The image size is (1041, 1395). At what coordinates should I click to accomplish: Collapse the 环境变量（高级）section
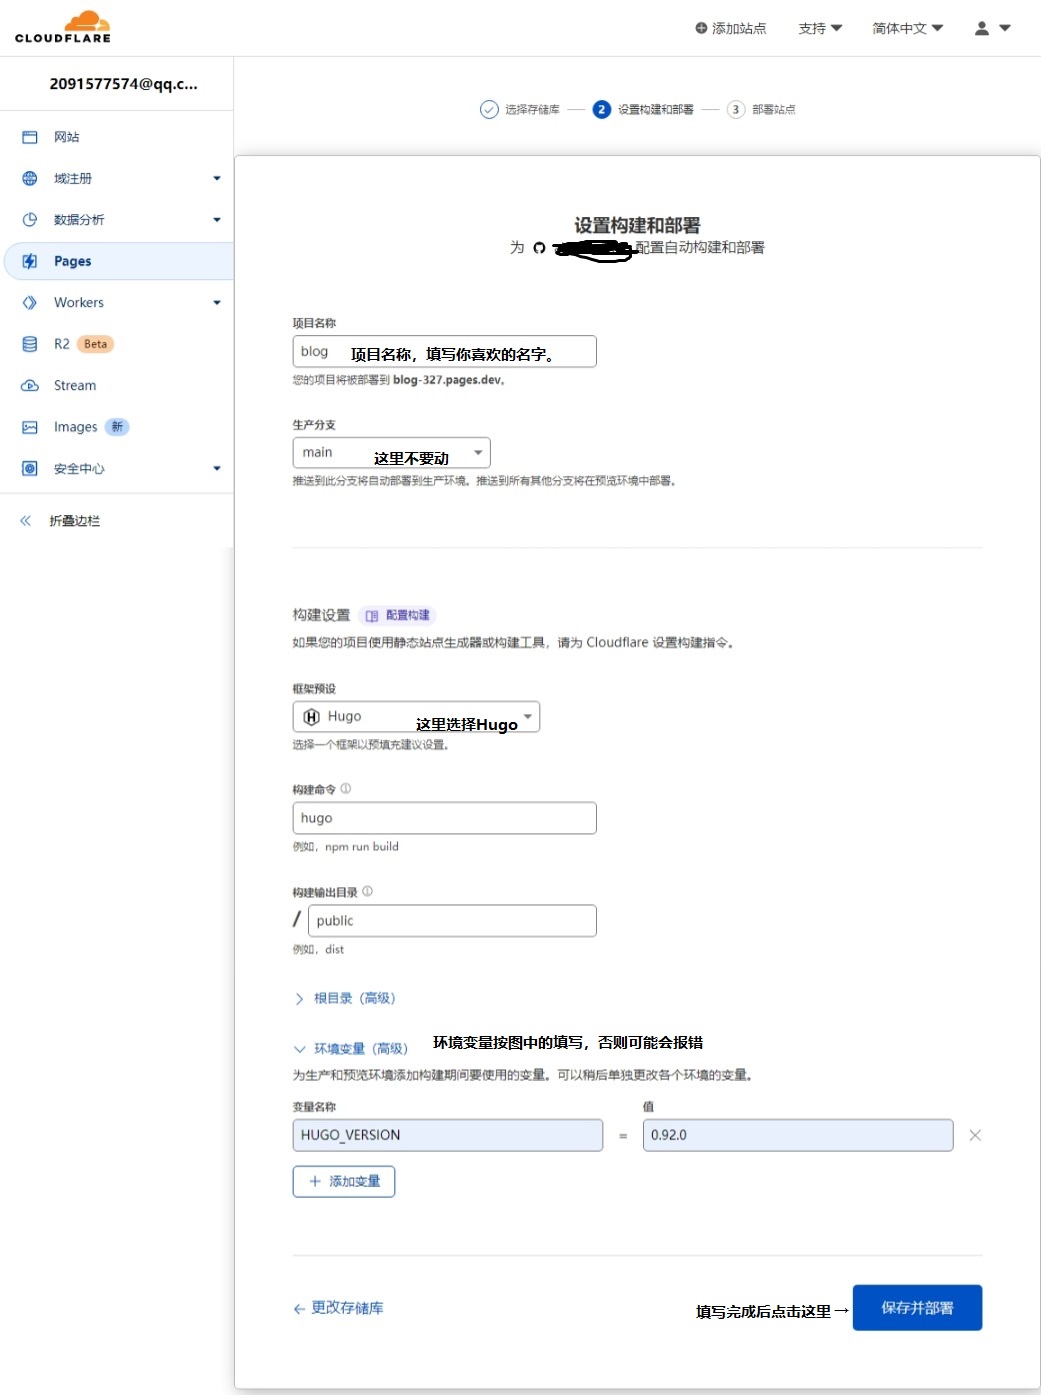click(351, 1049)
